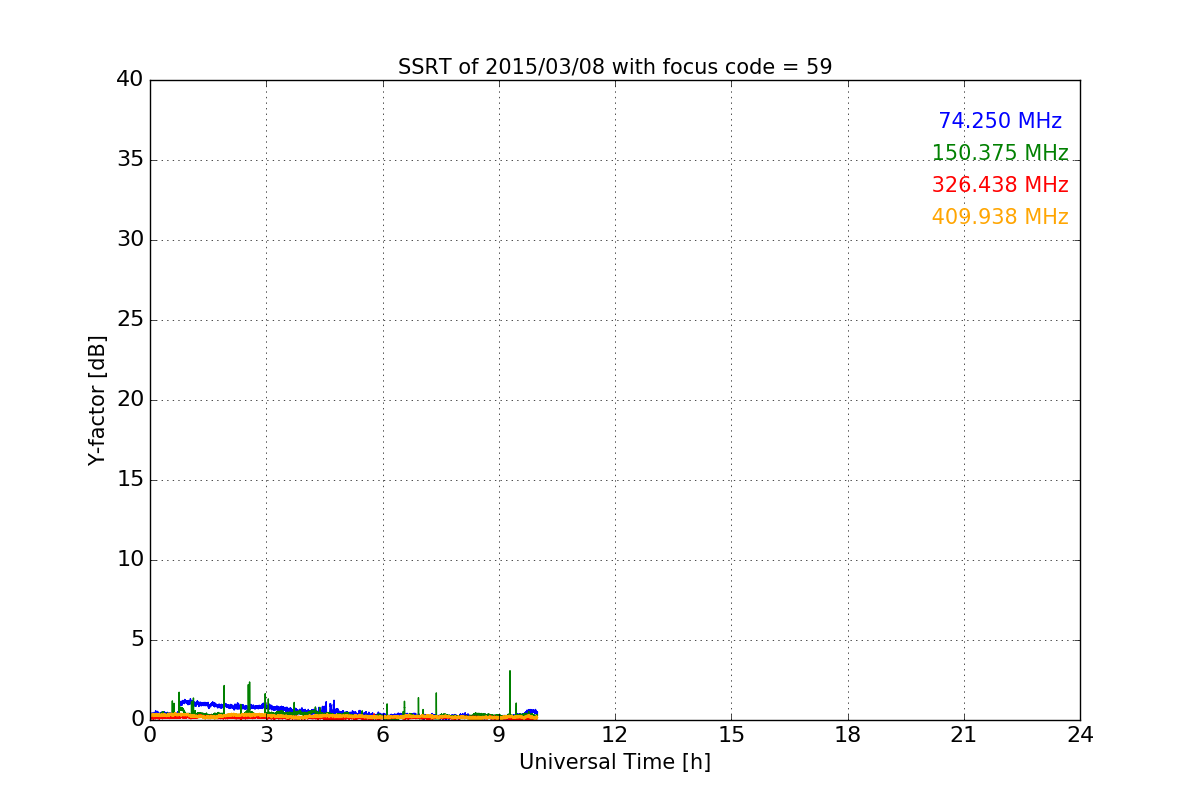This screenshot has width=1200, height=800.
Task: Click the x-axis tick label 24
Action: tap(1080, 735)
